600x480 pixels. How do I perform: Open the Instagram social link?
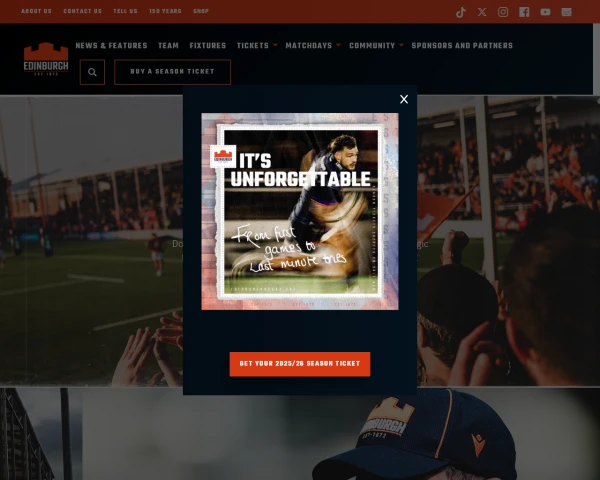tap(503, 12)
